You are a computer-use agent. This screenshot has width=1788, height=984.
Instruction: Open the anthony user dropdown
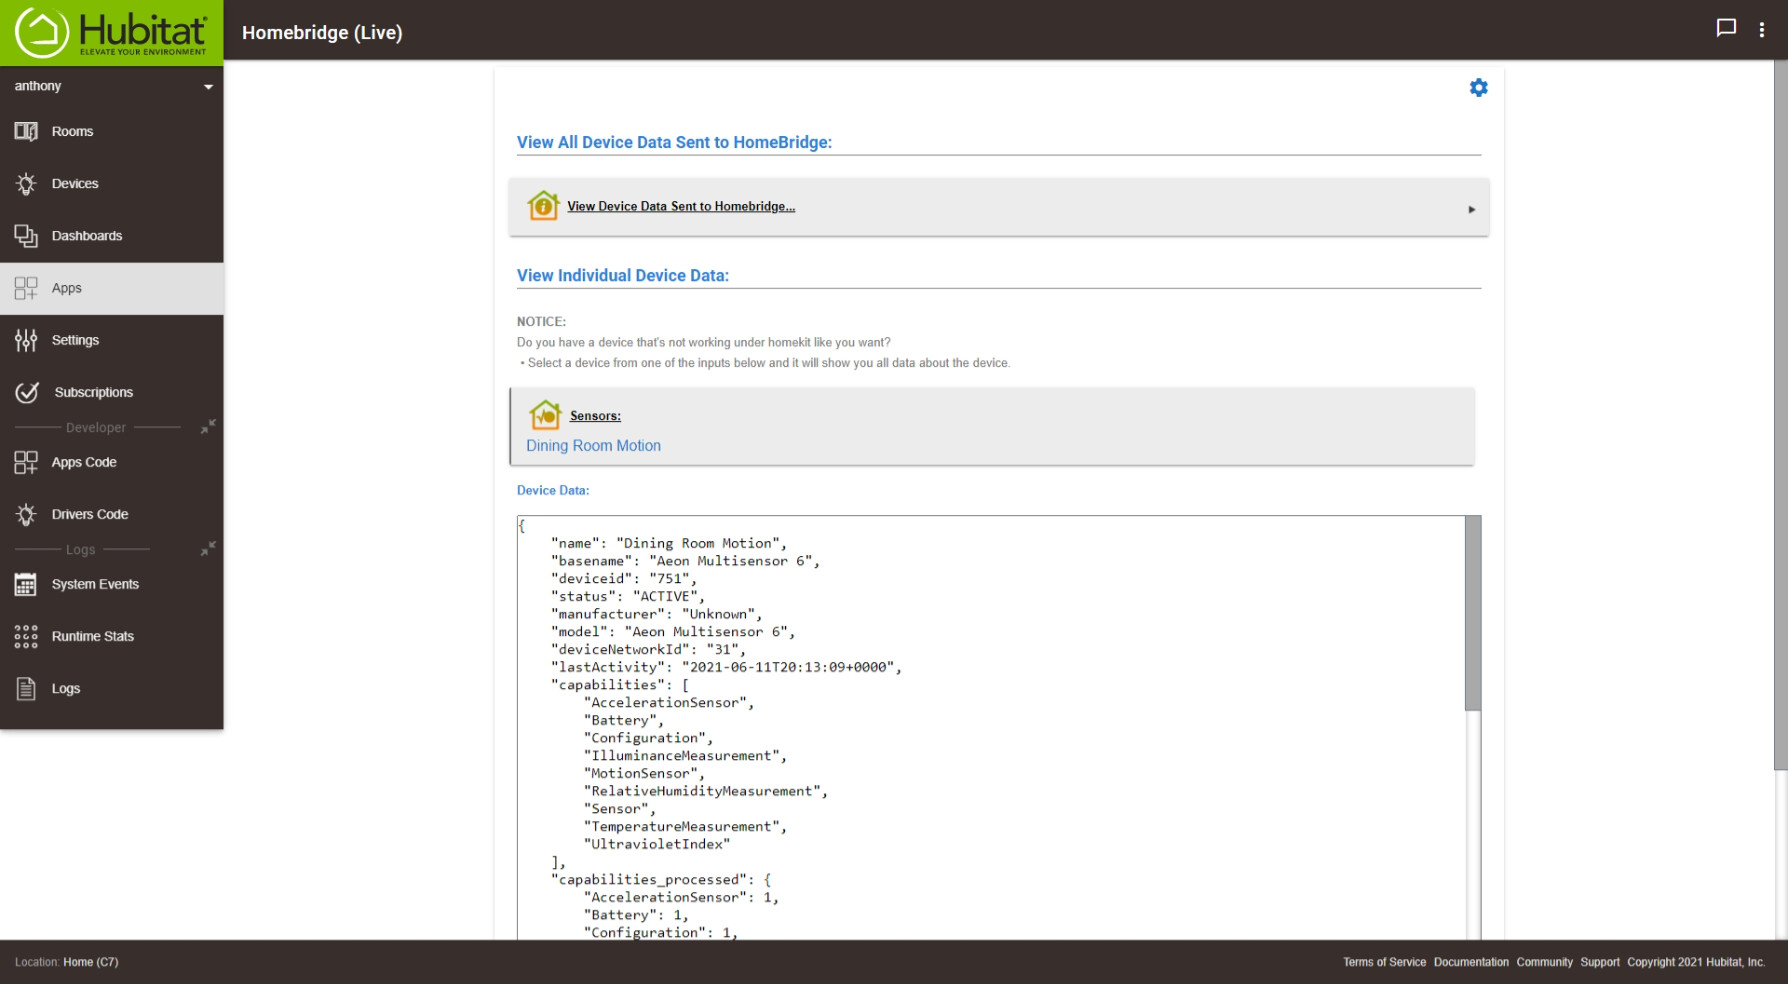(x=111, y=86)
